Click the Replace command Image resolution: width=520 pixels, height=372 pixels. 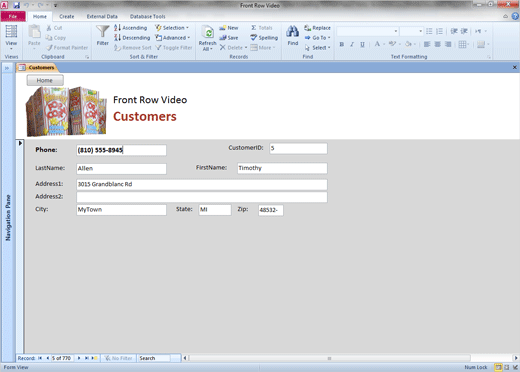(317, 28)
